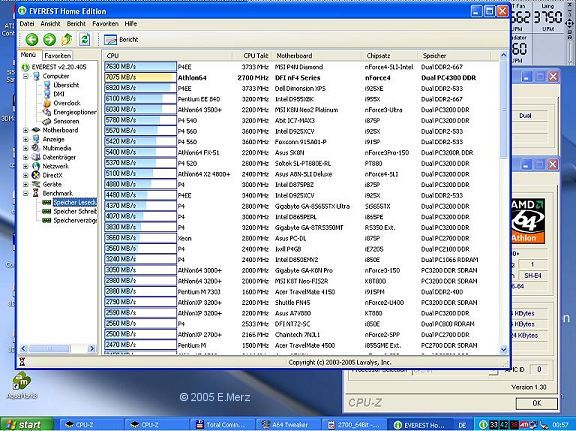Open the Bericht report toolbar button
The width and height of the screenshot is (576, 431).
click(x=121, y=39)
